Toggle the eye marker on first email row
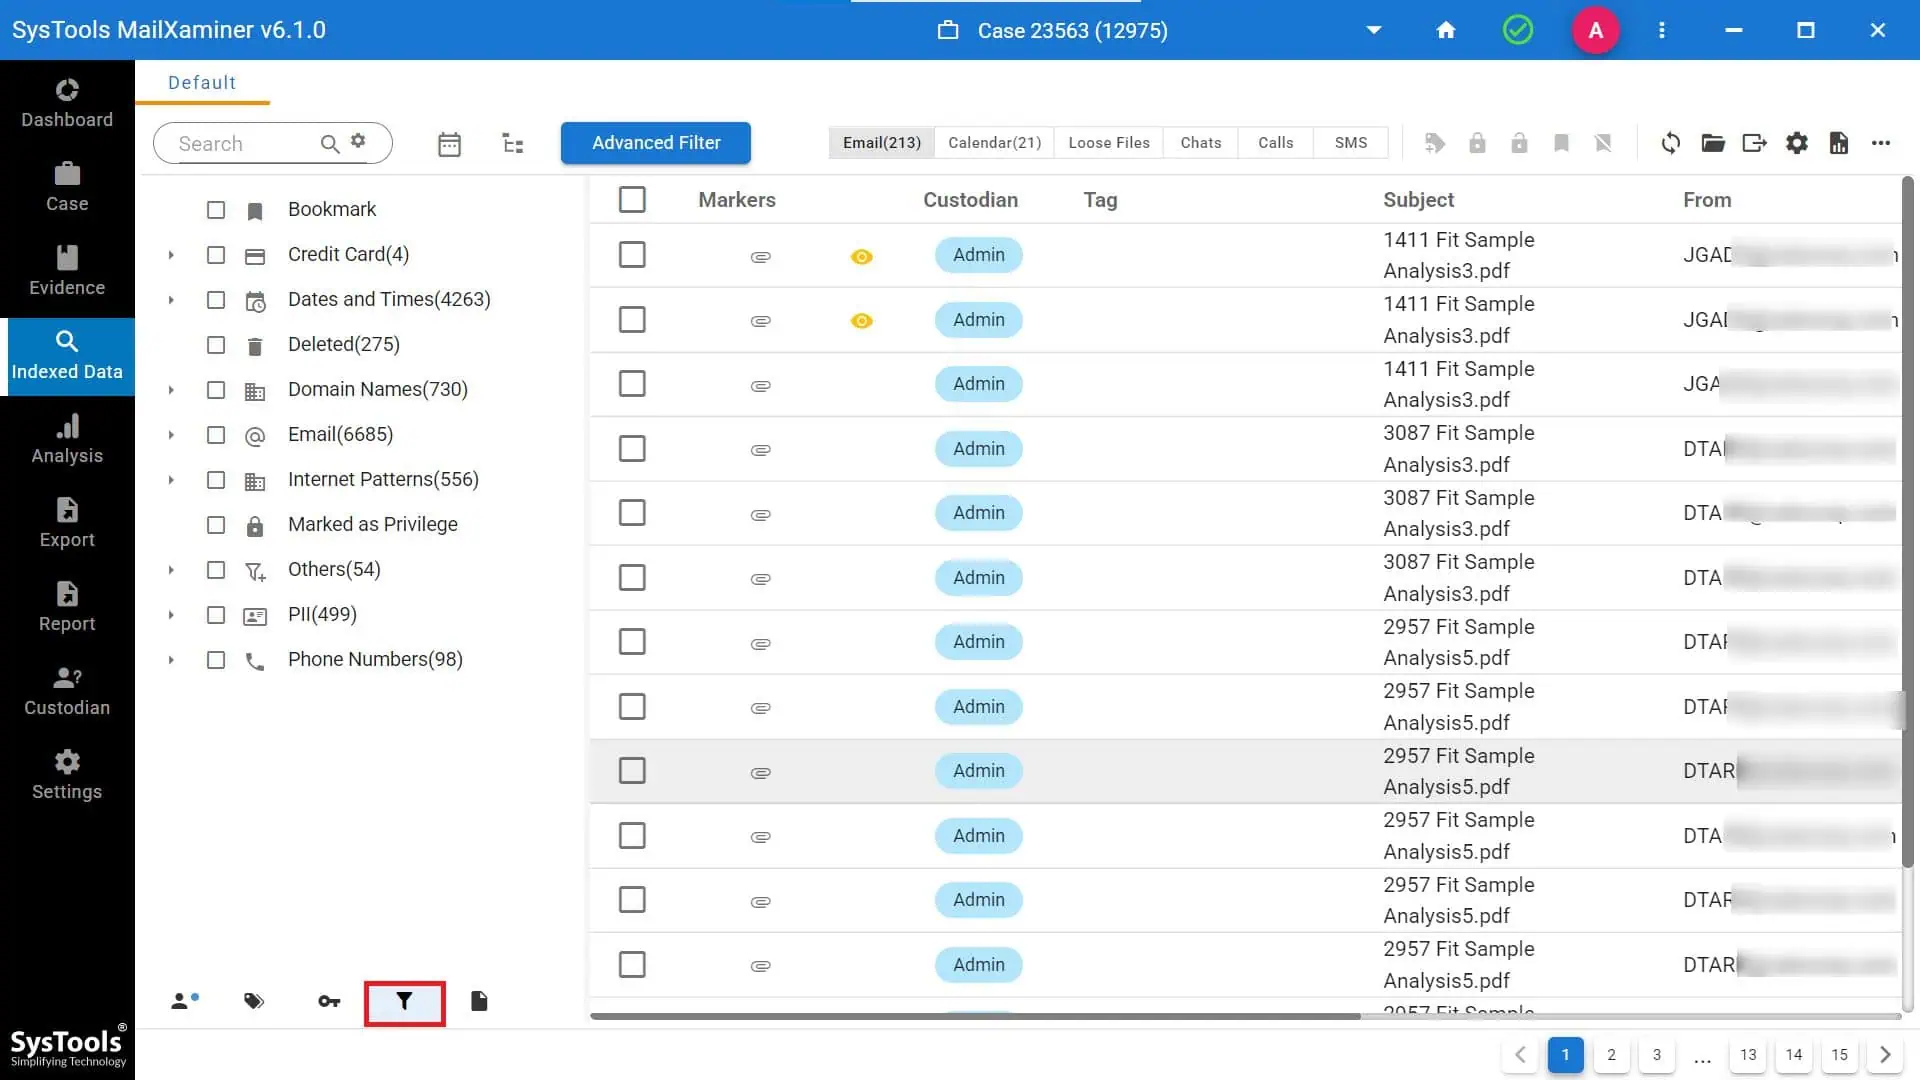The width and height of the screenshot is (1920, 1080). 861,256
